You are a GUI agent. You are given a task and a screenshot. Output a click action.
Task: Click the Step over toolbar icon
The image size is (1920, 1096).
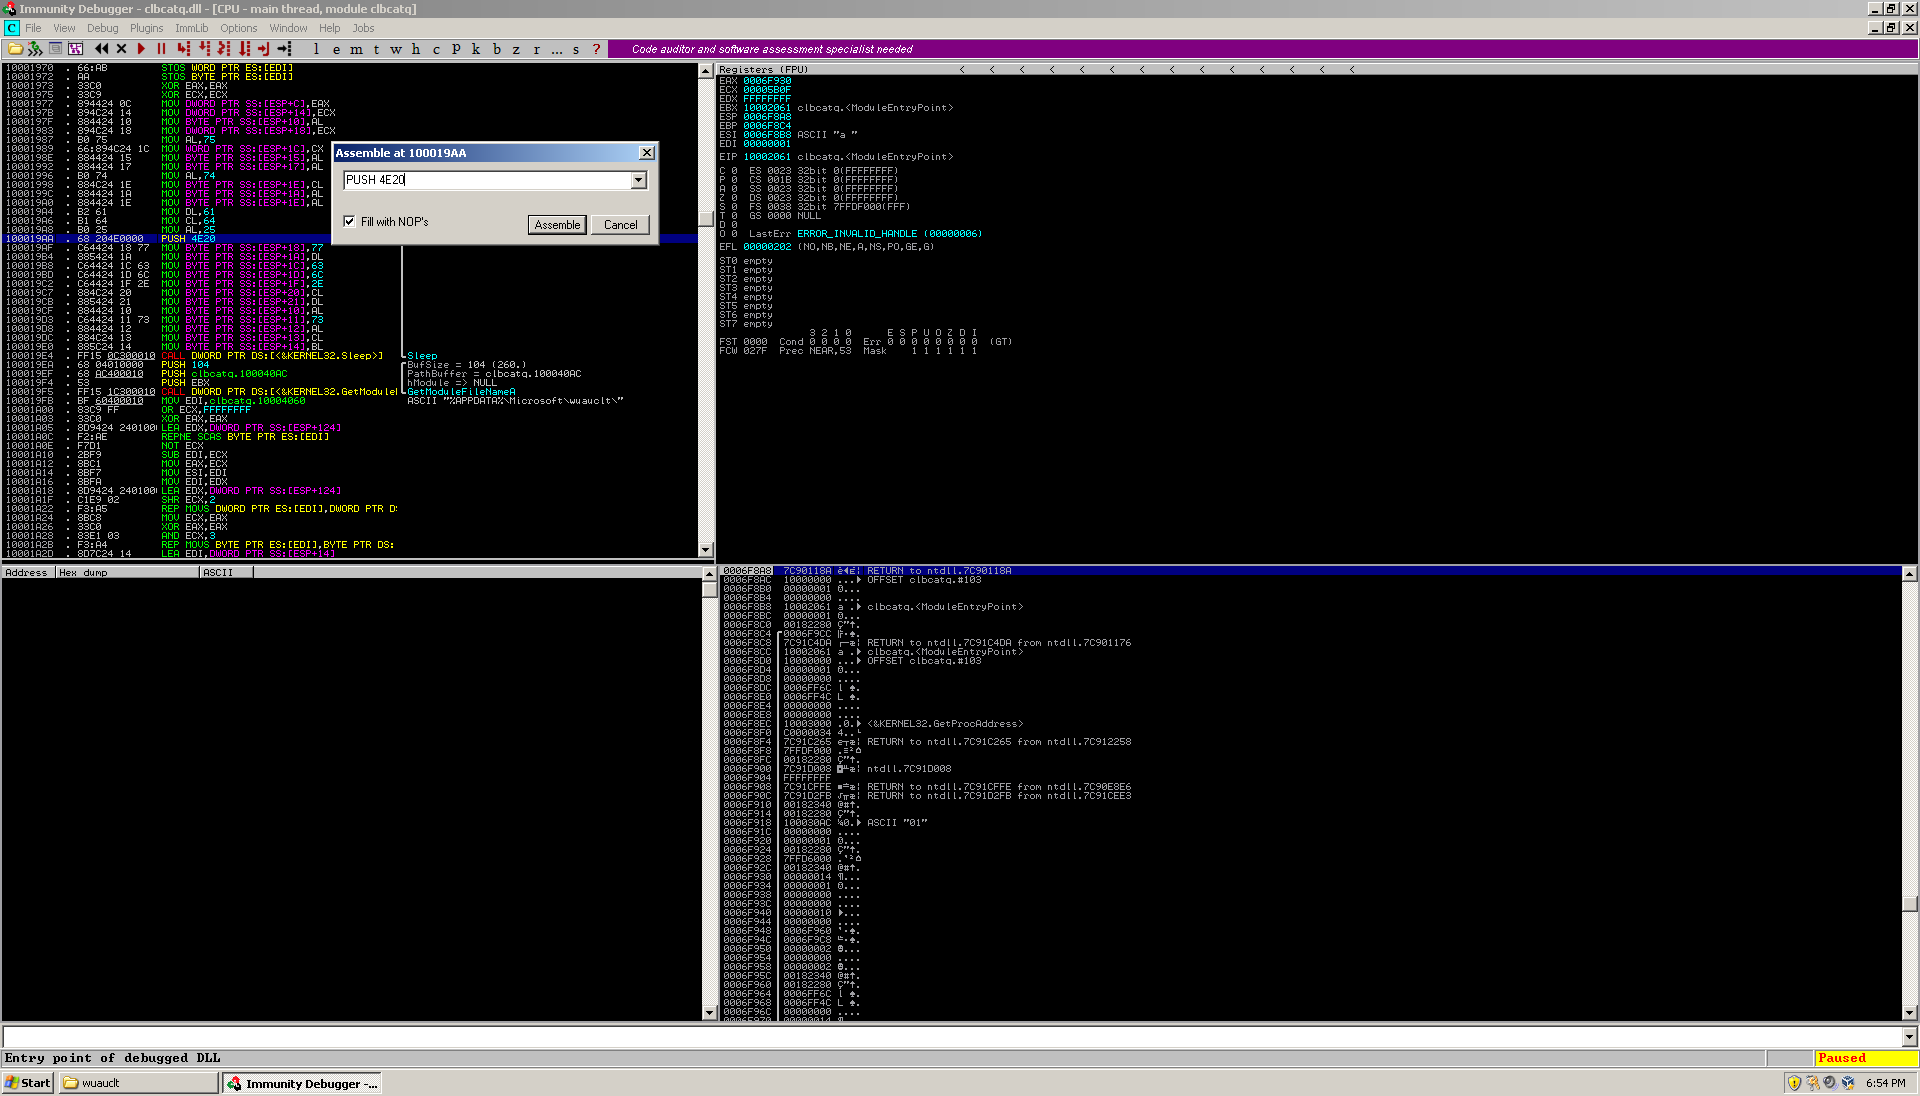point(204,49)
